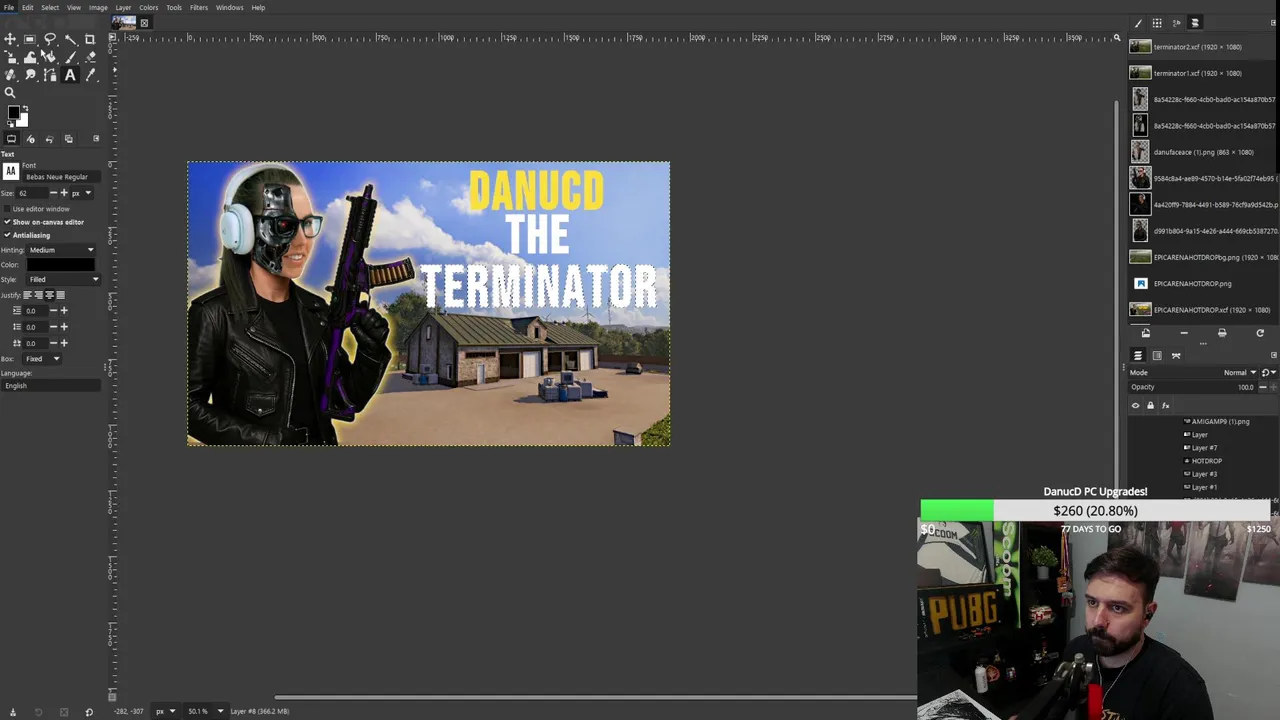Set text justify to filled
Screen dimensions: 1280x720
point(61,295)
